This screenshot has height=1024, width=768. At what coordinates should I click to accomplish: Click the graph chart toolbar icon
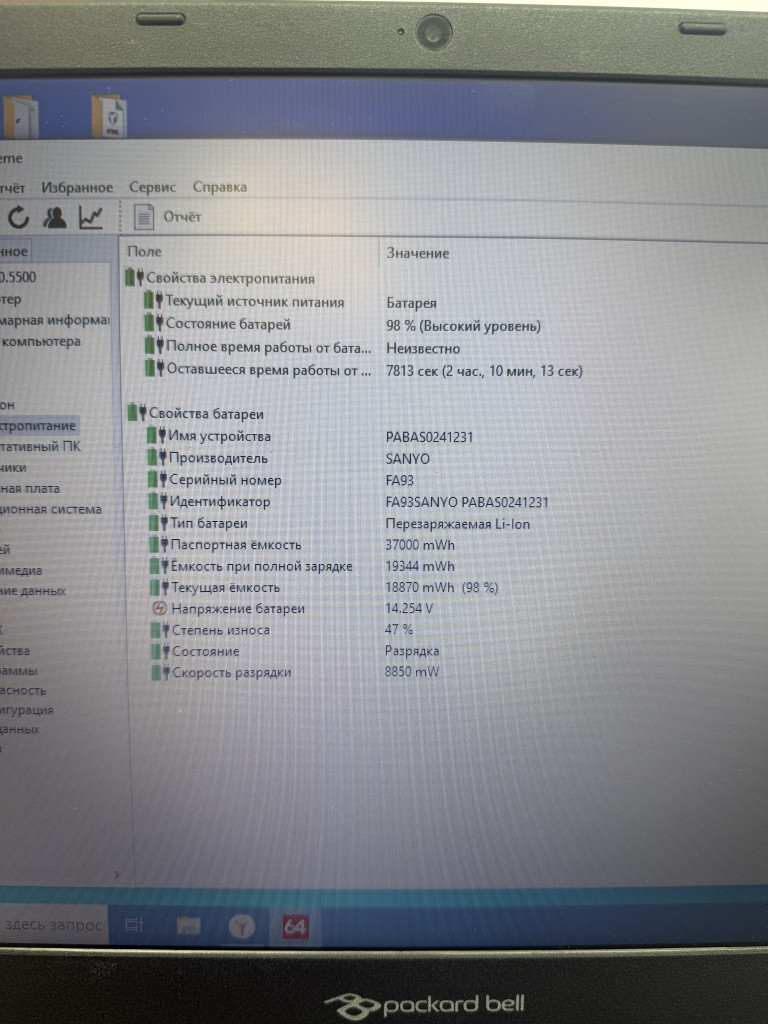91,217
